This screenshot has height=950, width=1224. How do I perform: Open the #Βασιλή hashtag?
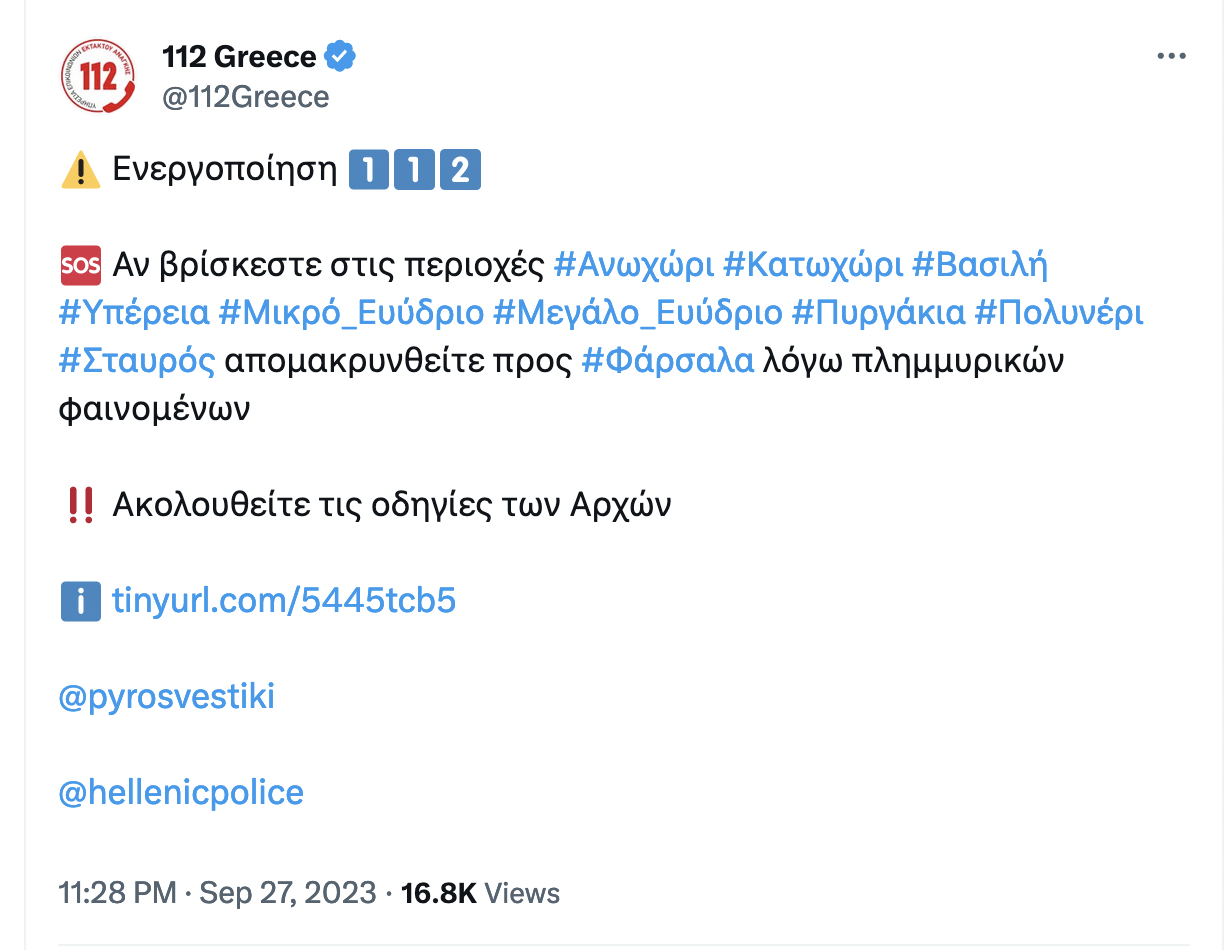pos(979,265)
